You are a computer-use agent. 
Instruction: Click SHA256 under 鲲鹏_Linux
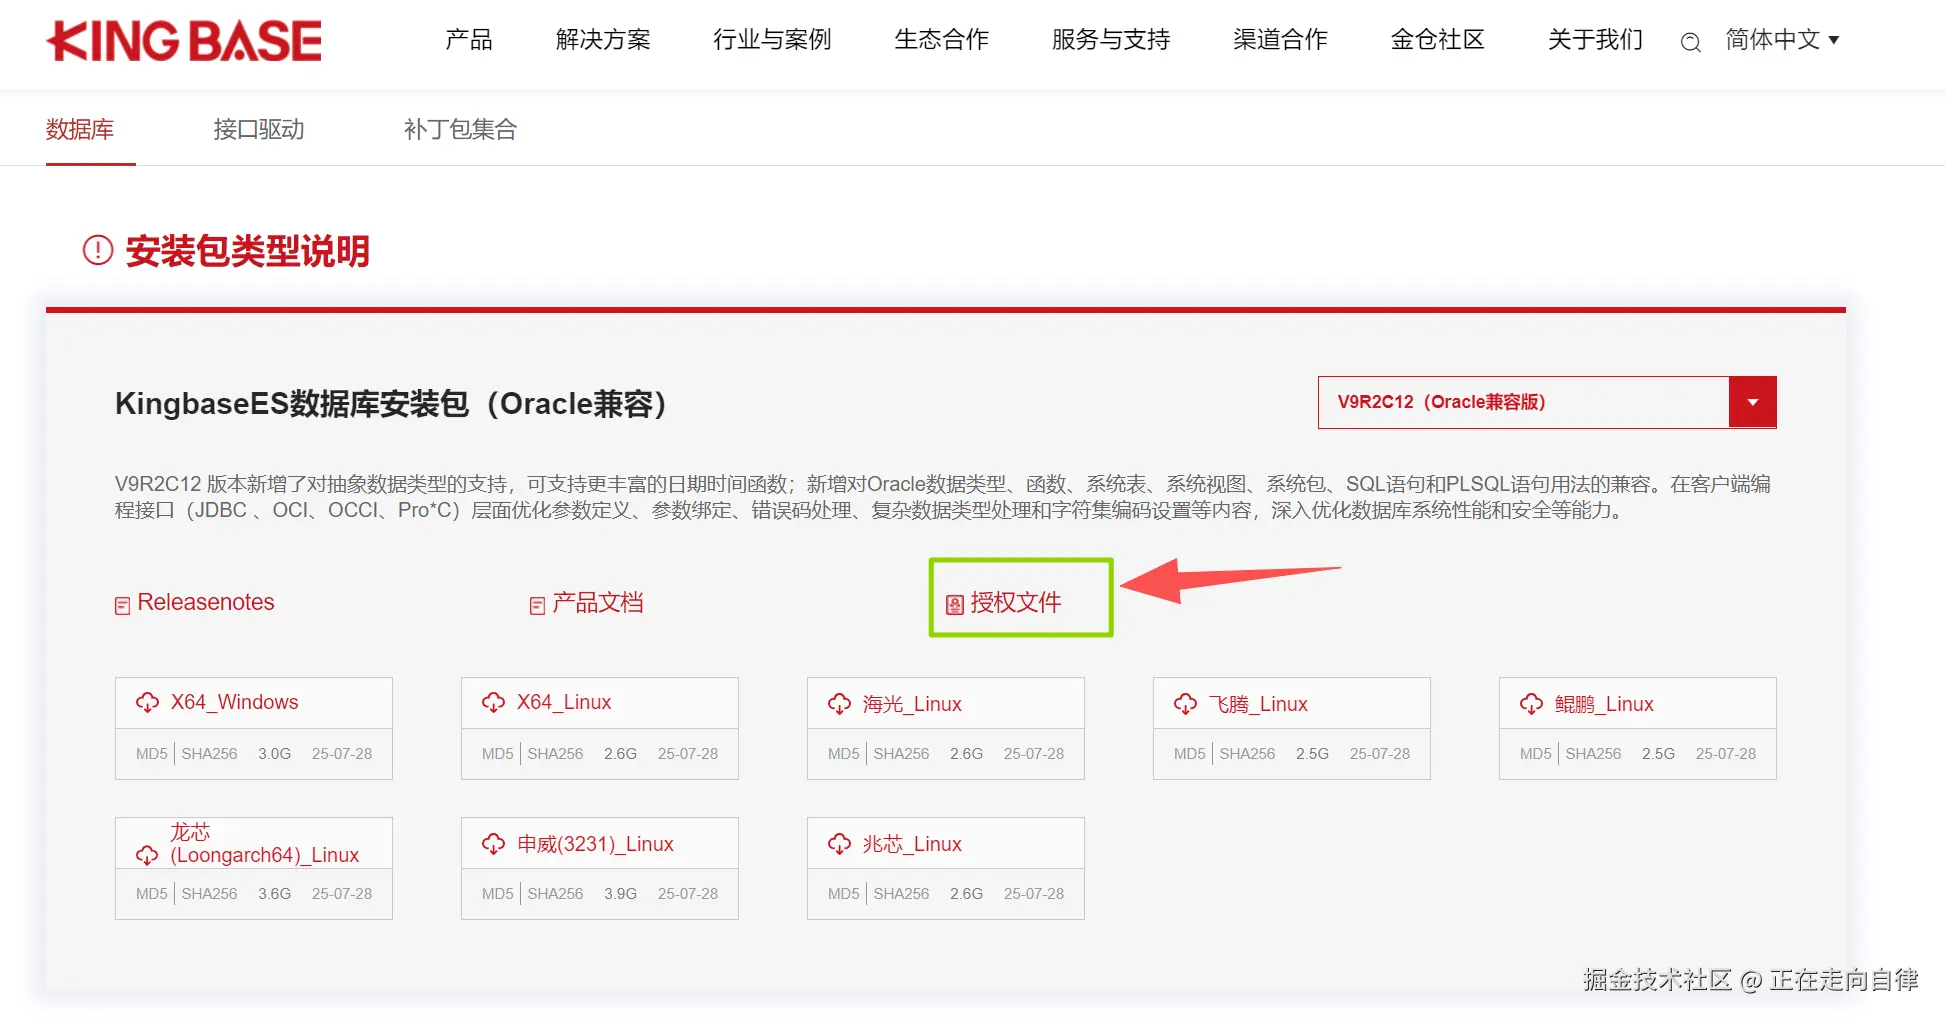coord(1593,754)
